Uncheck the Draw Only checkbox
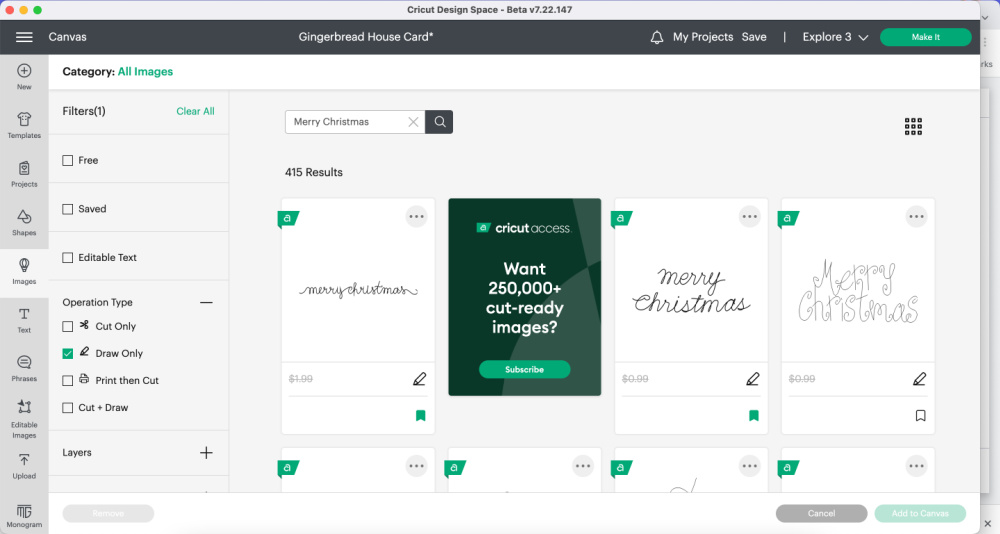Viewport: 1000px width, 534px height. tap(68, 353)
